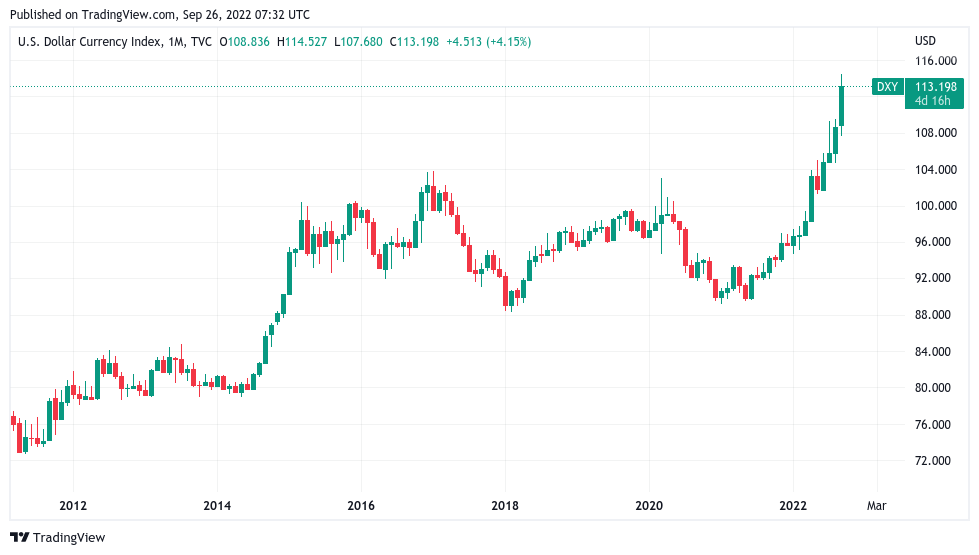
Task: Click the latest green candle near 113
Action: [842, 105]
